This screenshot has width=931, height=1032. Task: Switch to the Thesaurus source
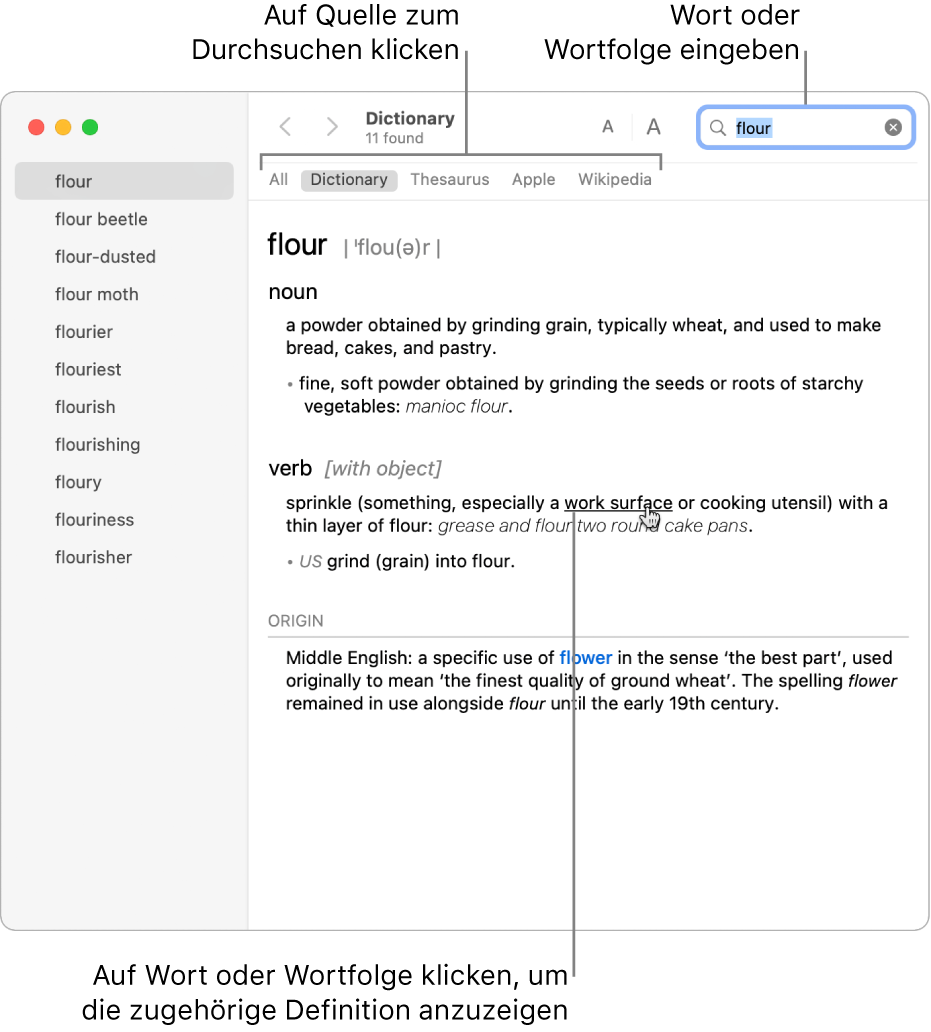[x=450, y=180]
